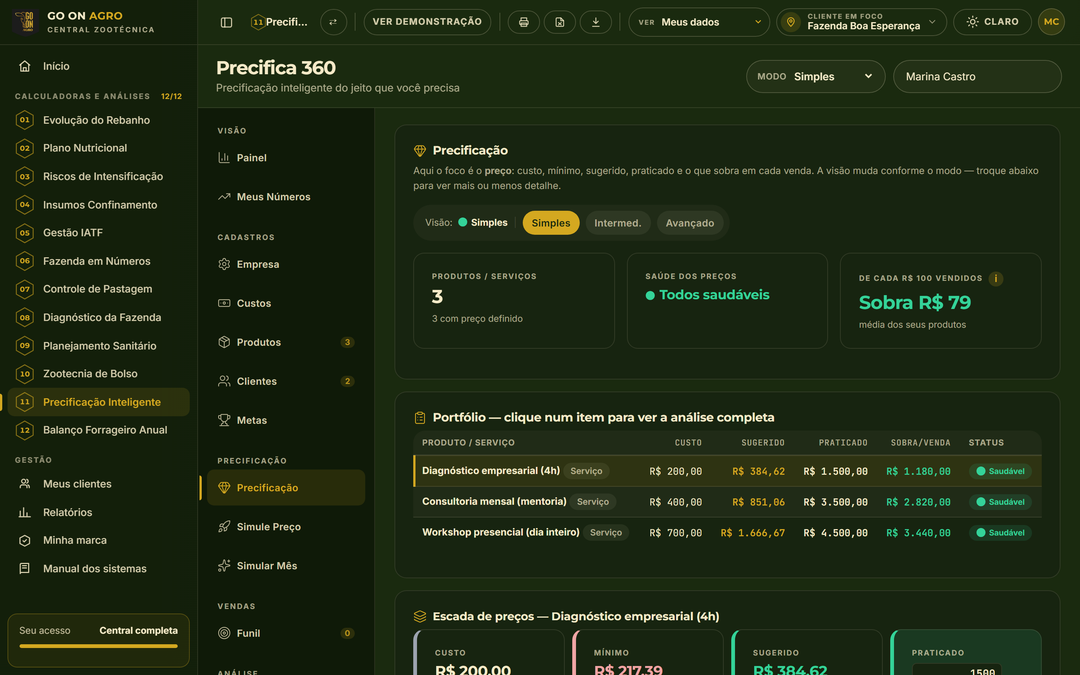Open Empresa under Cadastros

[286, 264]
